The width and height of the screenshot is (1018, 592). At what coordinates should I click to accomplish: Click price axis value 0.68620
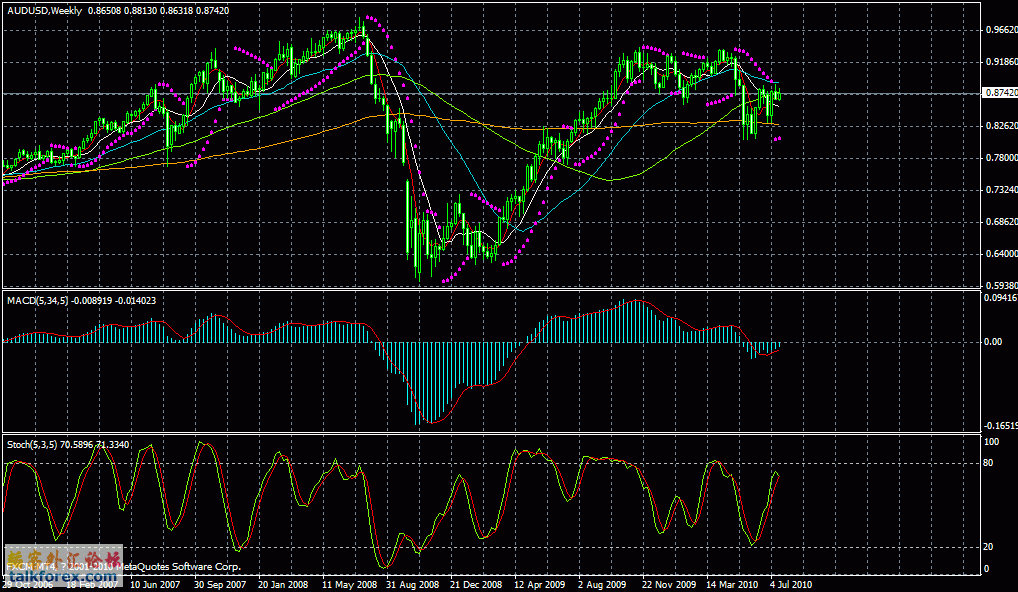[x=1001, y=221]
